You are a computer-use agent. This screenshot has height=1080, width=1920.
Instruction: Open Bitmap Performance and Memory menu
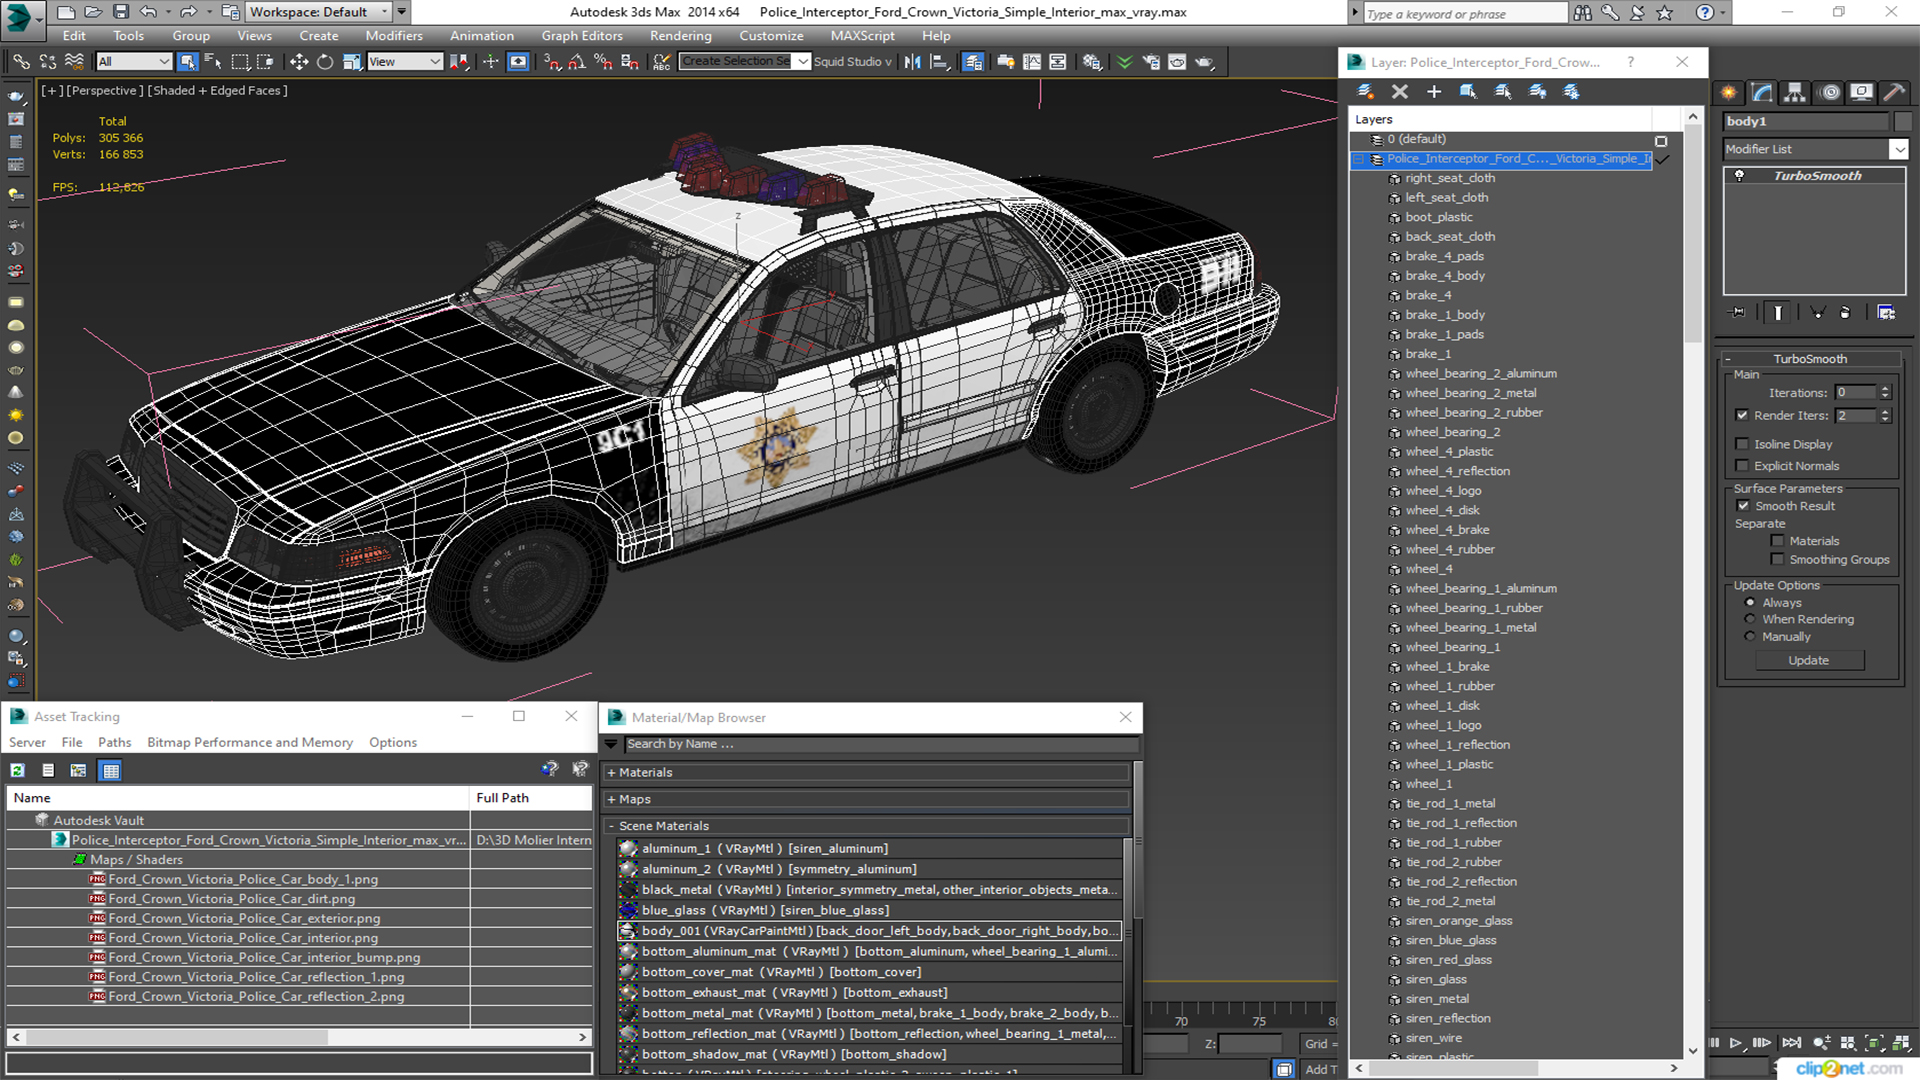click(x=250, y=742)
